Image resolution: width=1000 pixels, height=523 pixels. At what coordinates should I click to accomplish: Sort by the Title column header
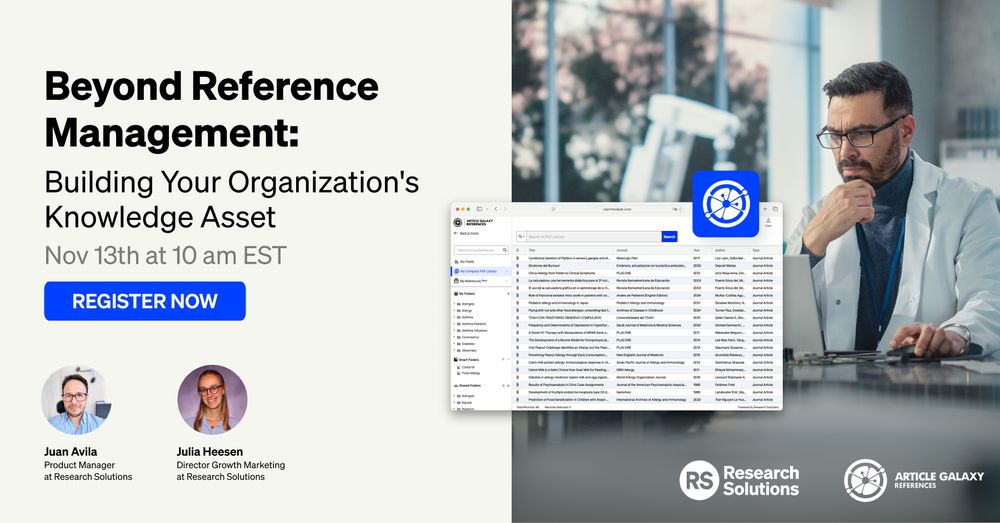(532, 250)
